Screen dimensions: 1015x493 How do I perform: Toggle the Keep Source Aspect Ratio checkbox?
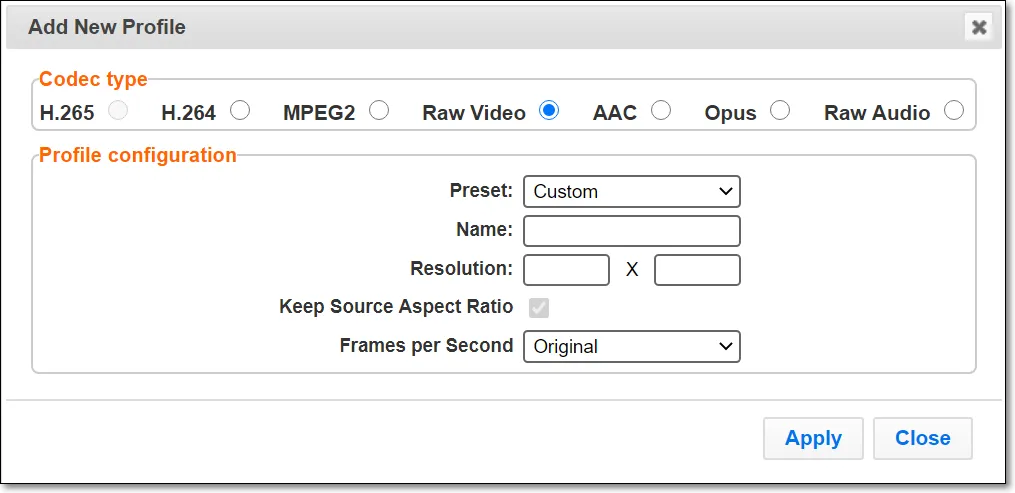click(x=539, y=308)
